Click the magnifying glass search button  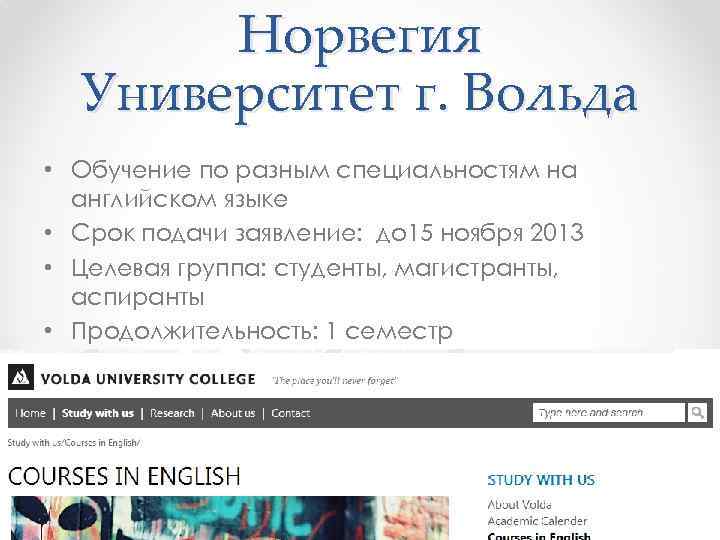697,412
